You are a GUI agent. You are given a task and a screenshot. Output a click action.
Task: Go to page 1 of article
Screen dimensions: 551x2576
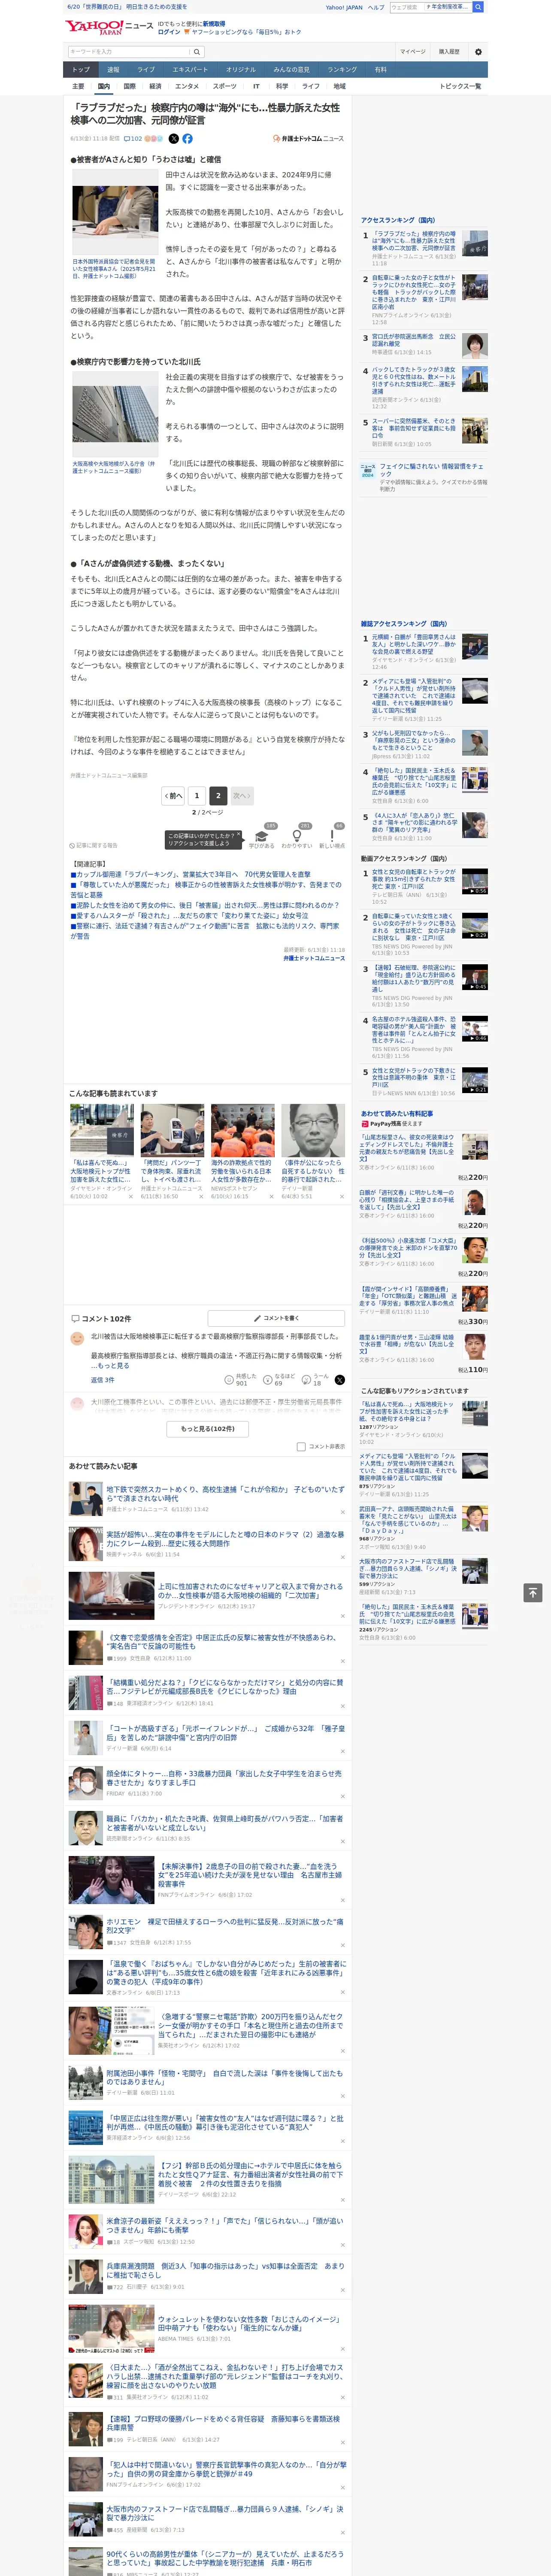[x=197, y=796]
